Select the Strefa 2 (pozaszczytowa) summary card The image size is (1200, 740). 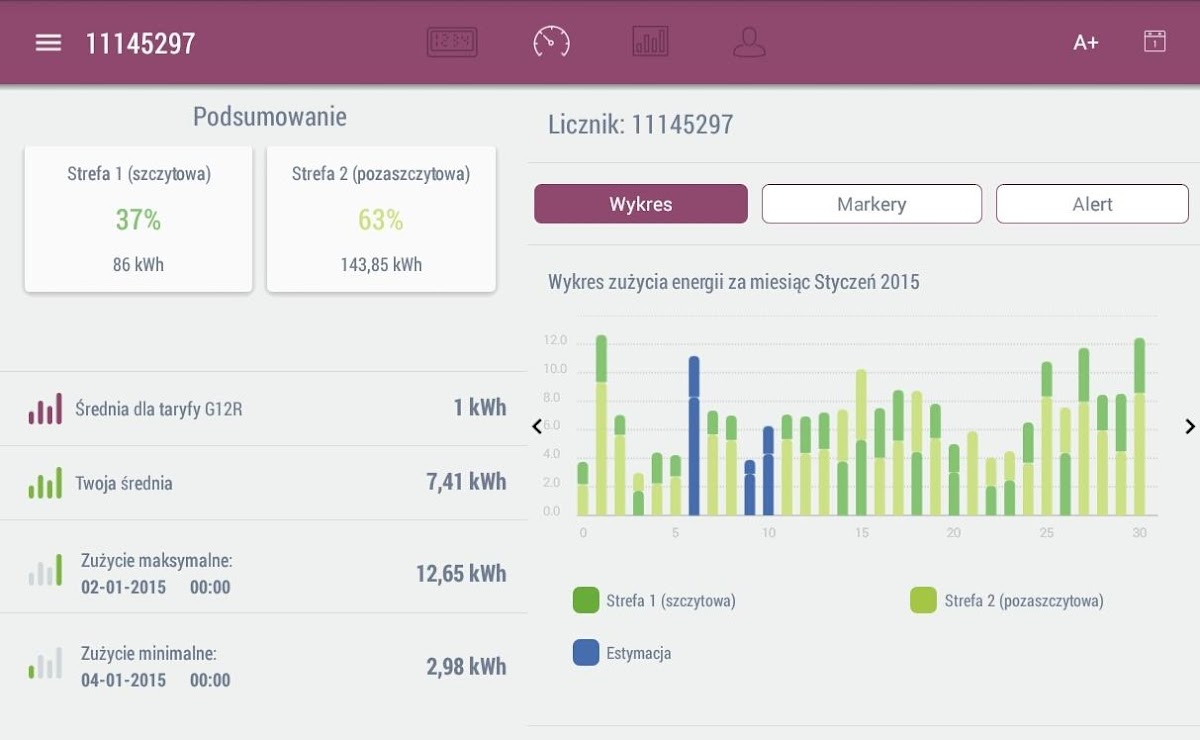pyautogui.click(x=381, y=219)
